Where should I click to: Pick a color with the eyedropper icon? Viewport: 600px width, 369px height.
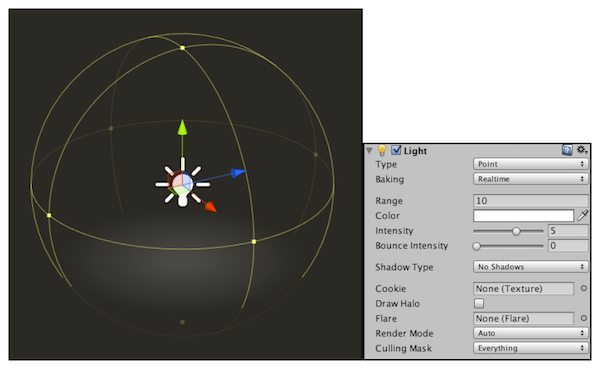coord(582,216)
